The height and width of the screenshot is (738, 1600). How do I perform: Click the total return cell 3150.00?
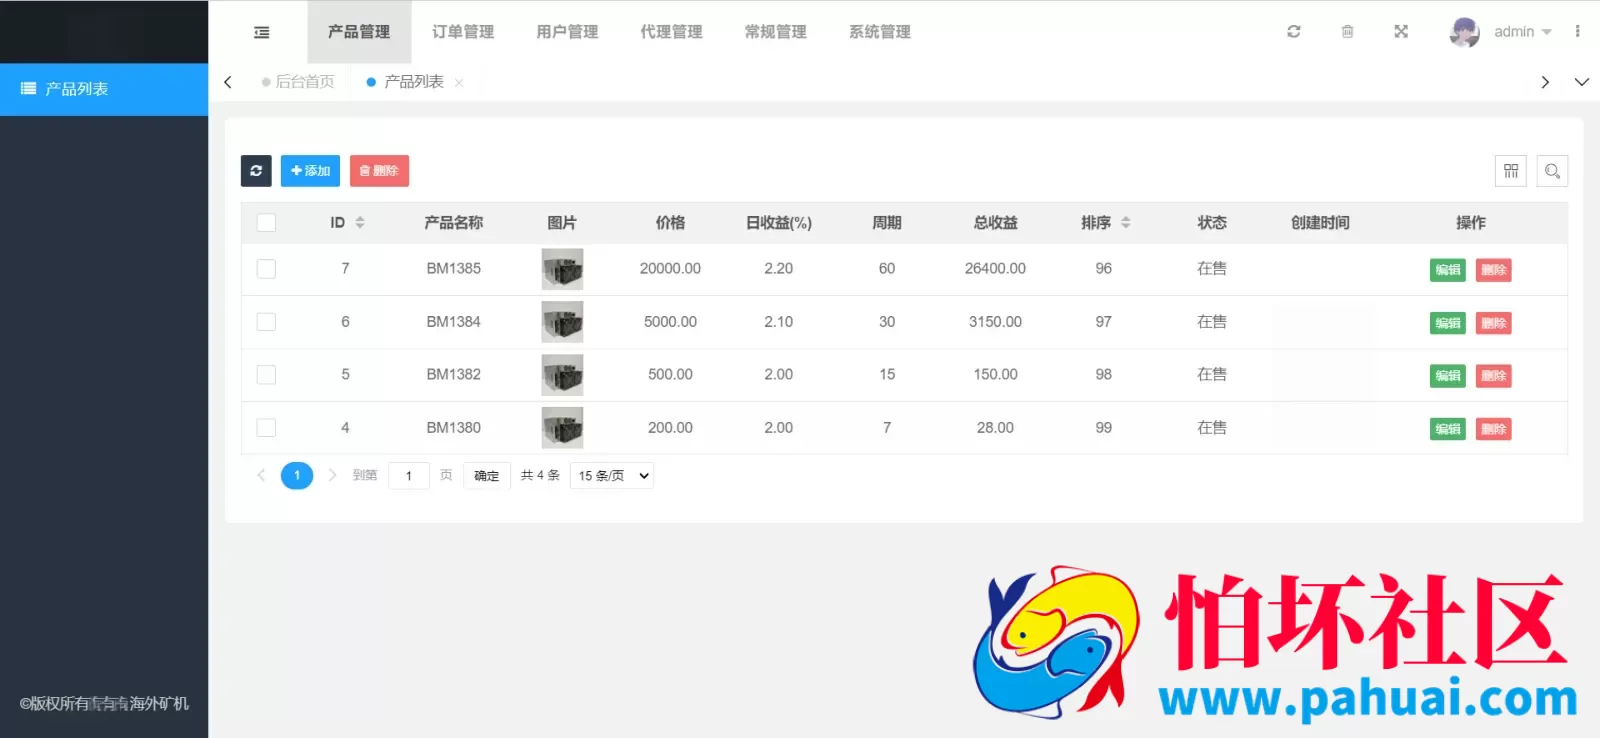pos(995,322)
